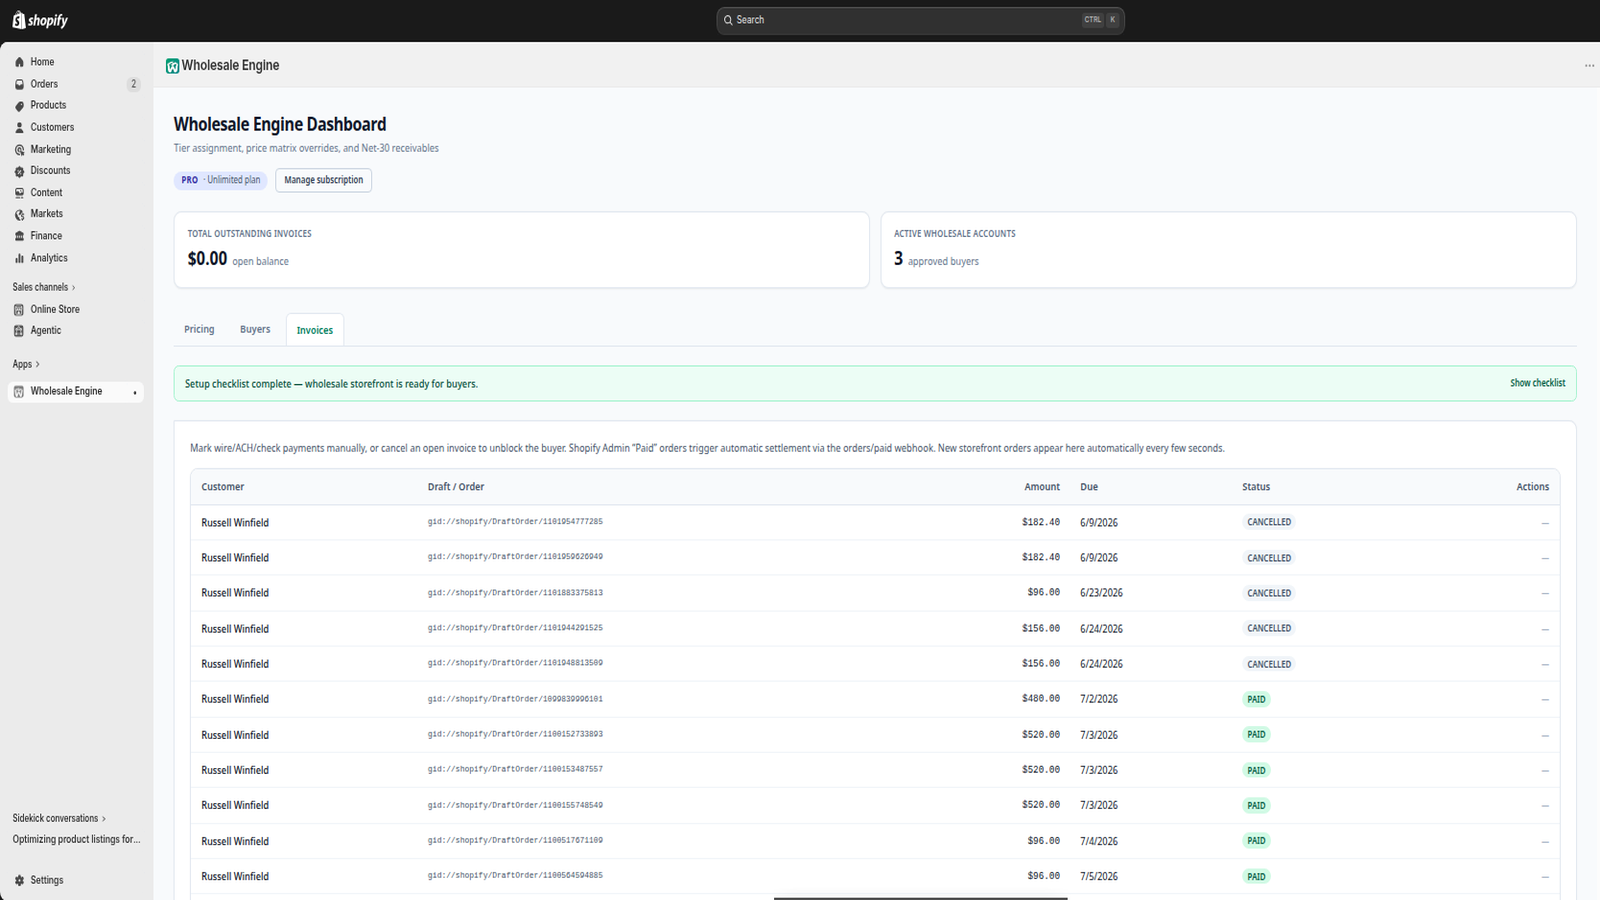This screenshot has height=900, width=1600.
Task: Select the draft order ID ending in 4885
Action: 515,876
